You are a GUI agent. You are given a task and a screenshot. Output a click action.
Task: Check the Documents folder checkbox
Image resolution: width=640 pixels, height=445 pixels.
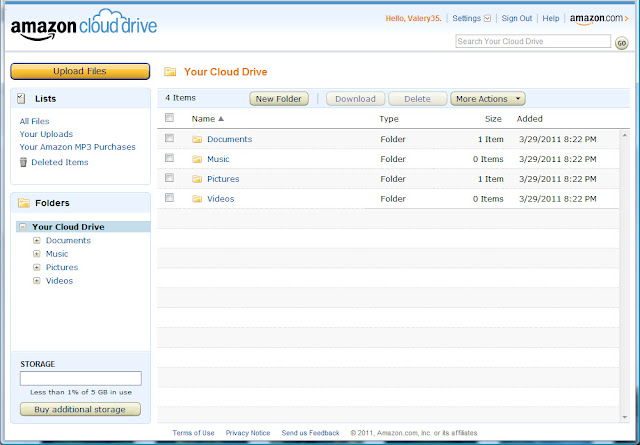[x=169, y=138]
